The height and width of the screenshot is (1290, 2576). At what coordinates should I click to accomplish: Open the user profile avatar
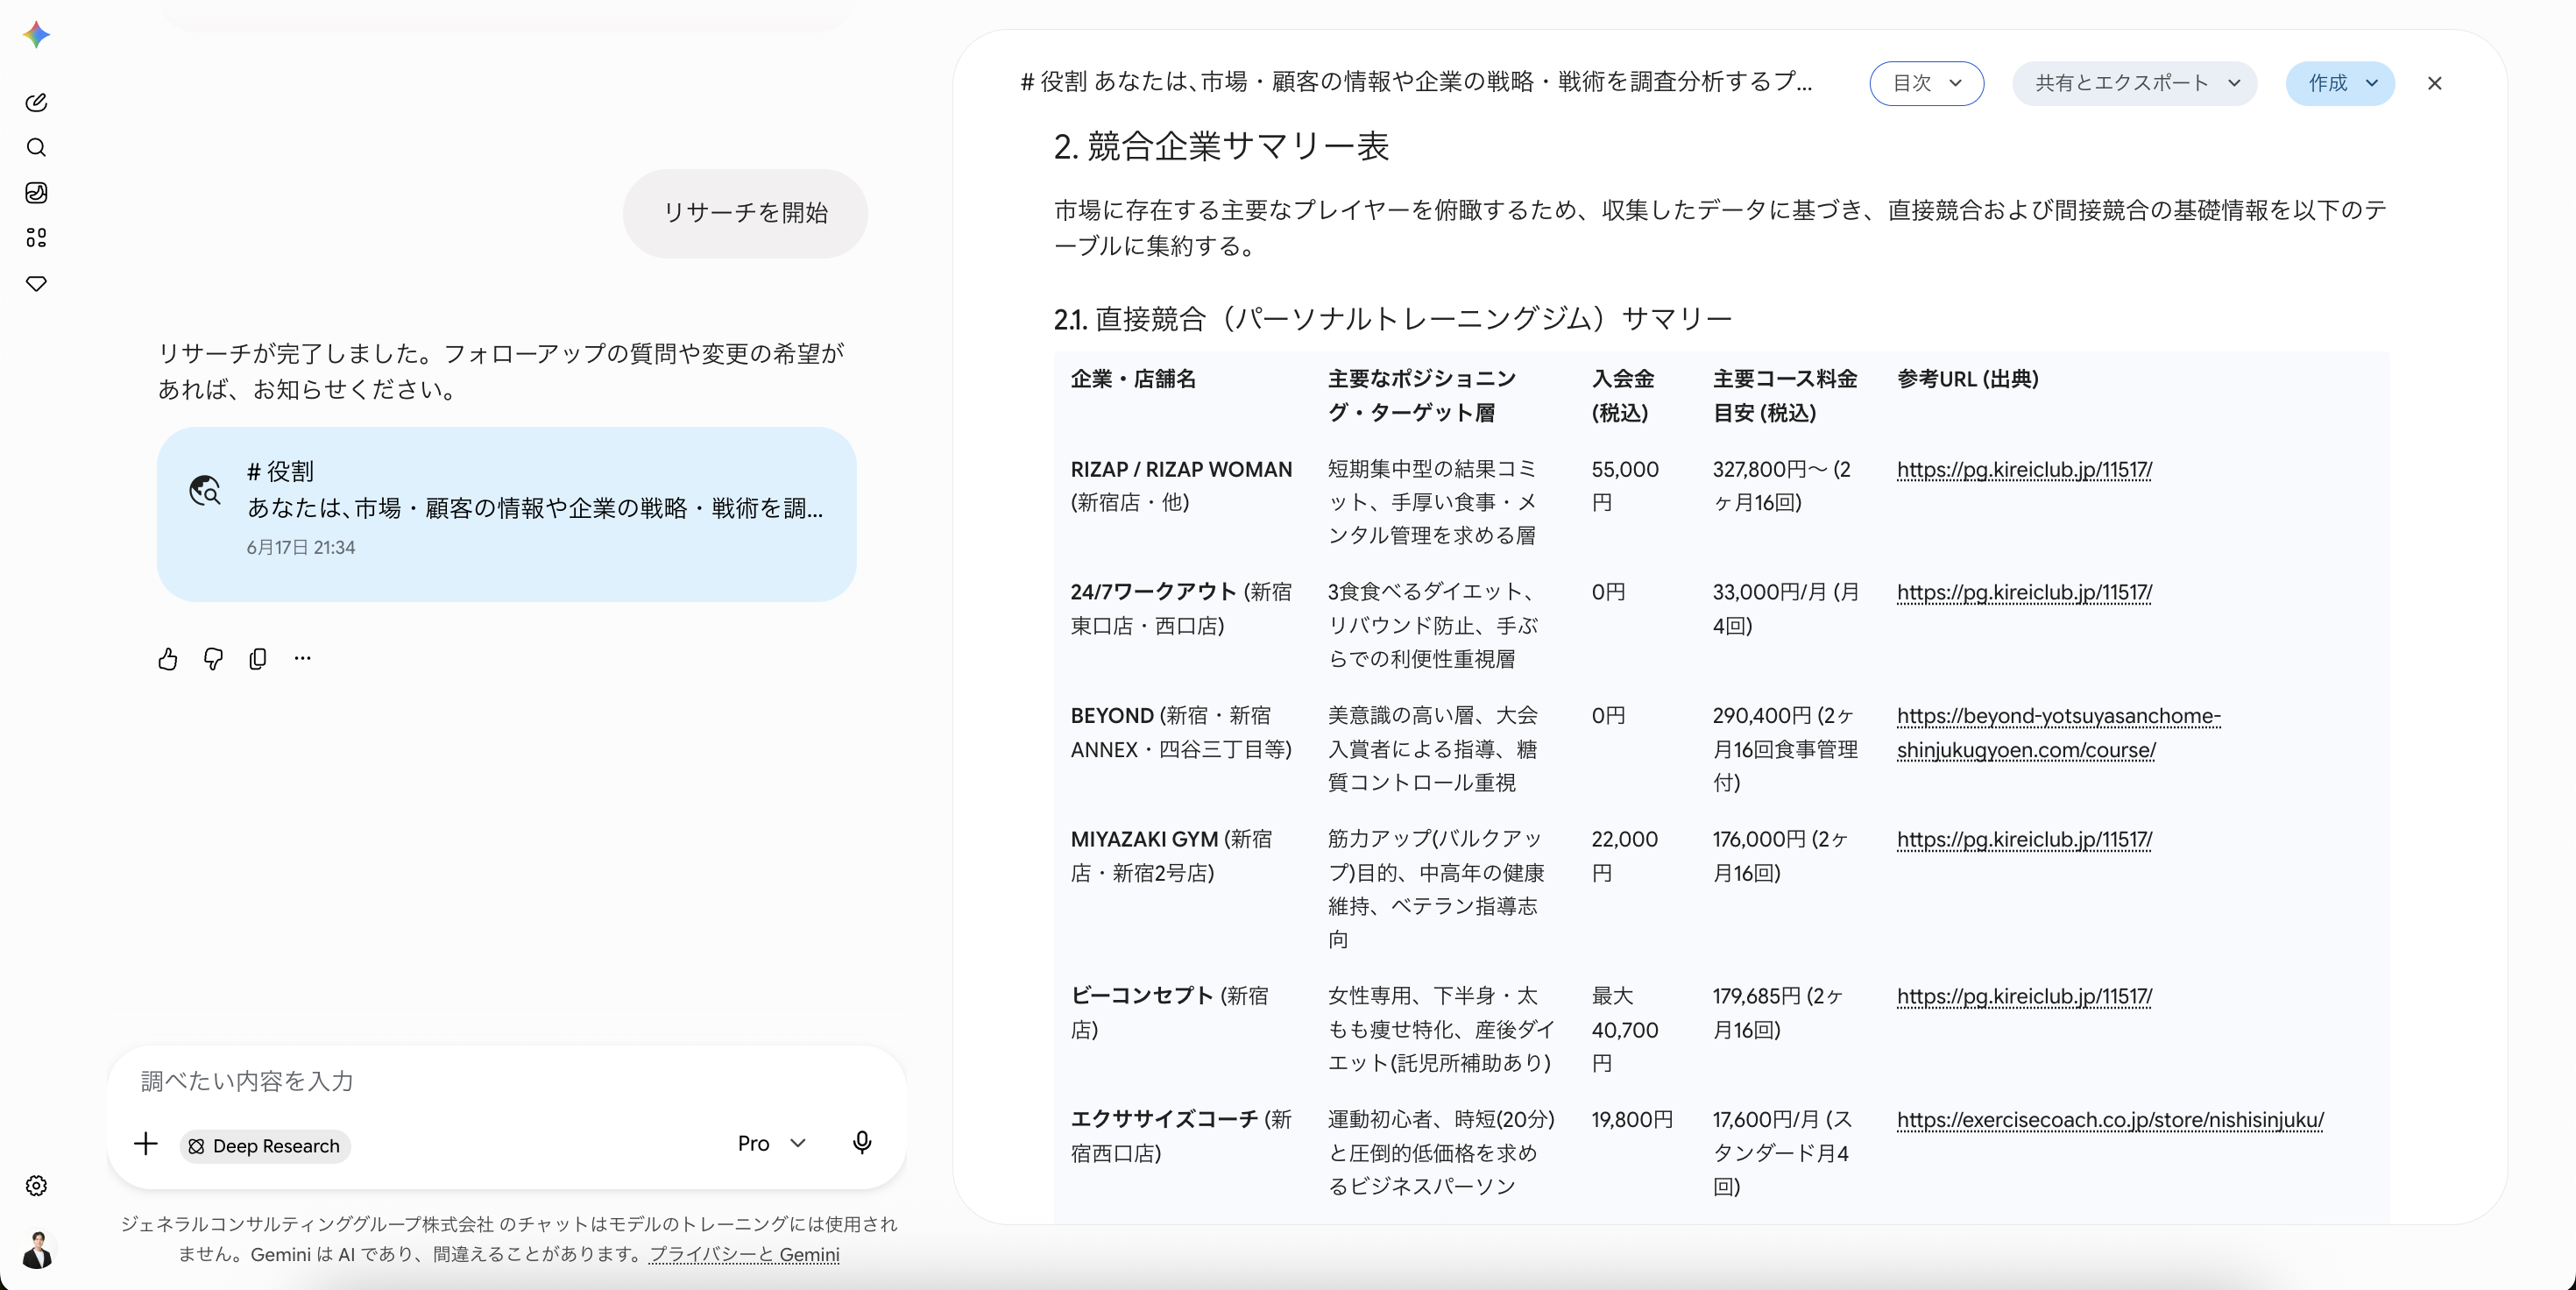coord(37,1250)
